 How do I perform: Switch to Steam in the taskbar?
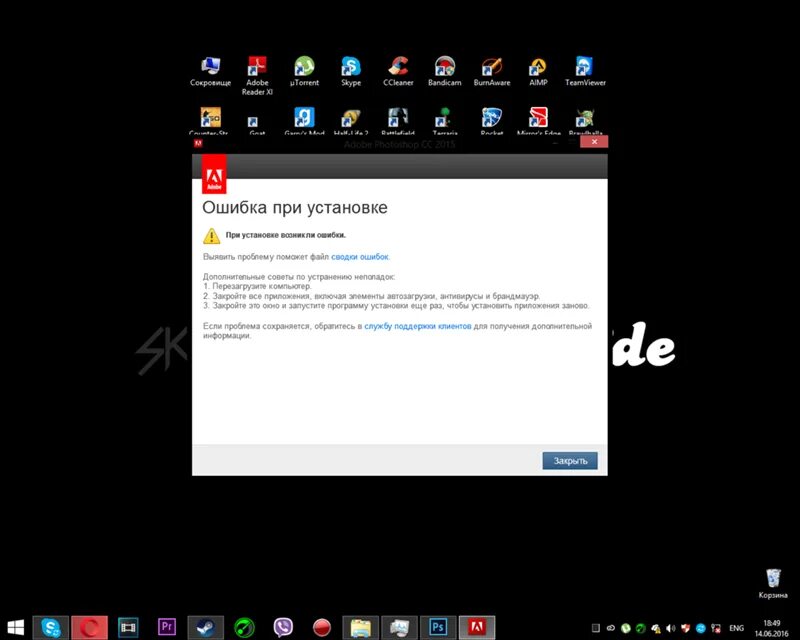click(205, 627)
